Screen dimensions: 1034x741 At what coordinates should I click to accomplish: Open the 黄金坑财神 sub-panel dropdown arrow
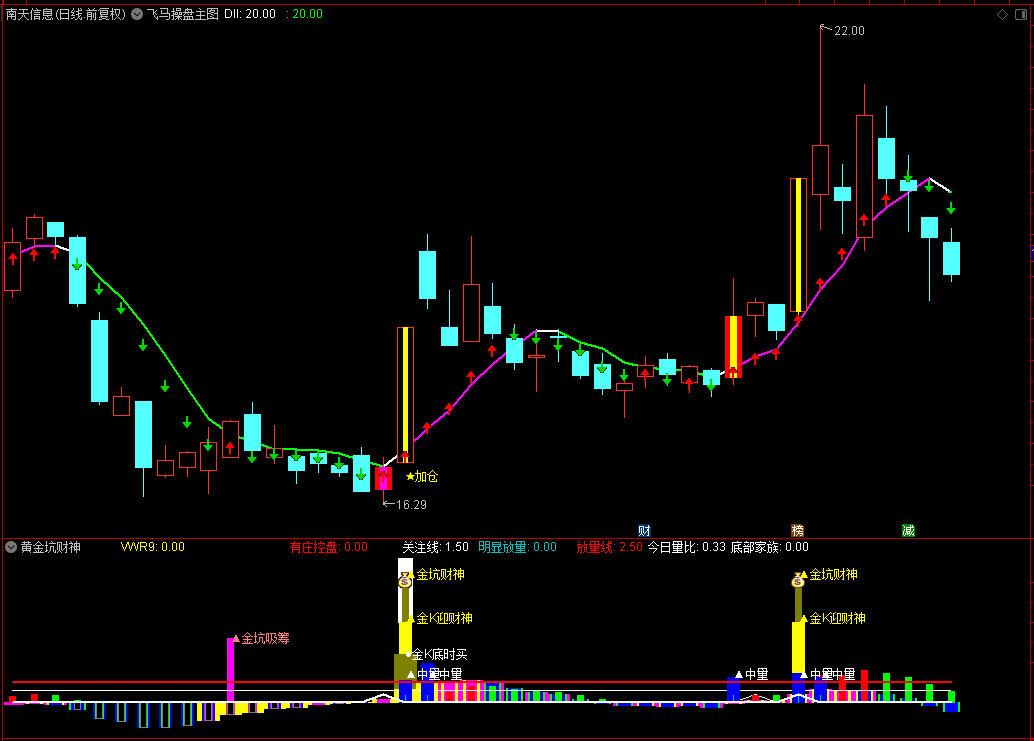(x=11, y=547)
